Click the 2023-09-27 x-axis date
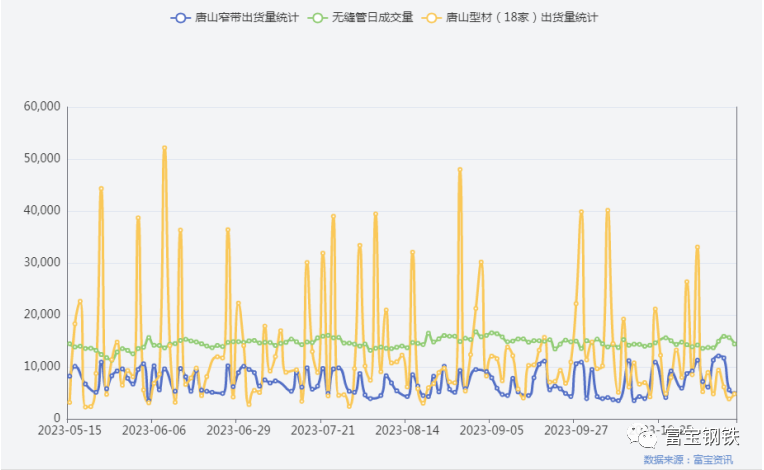764x470 pixels. 576,431
